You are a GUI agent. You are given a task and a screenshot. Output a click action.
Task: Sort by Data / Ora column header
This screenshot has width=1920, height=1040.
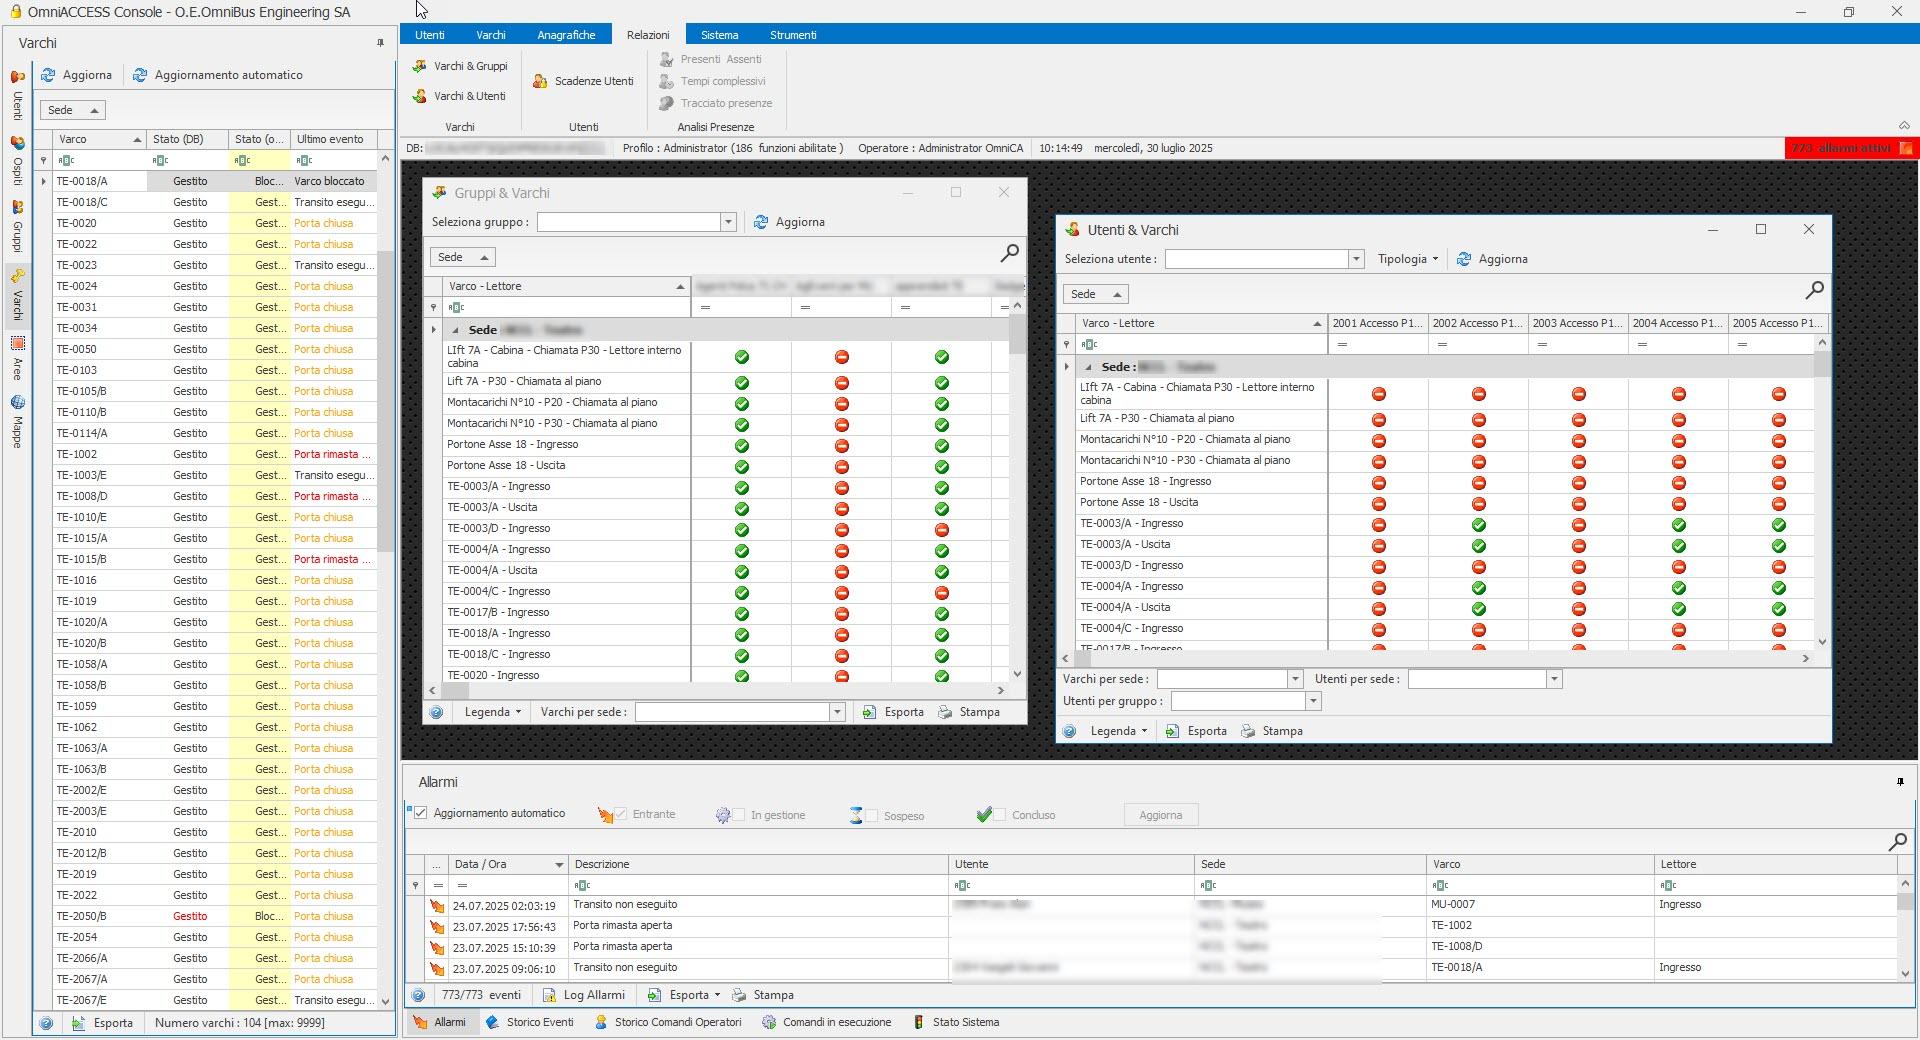pos(509,864)
